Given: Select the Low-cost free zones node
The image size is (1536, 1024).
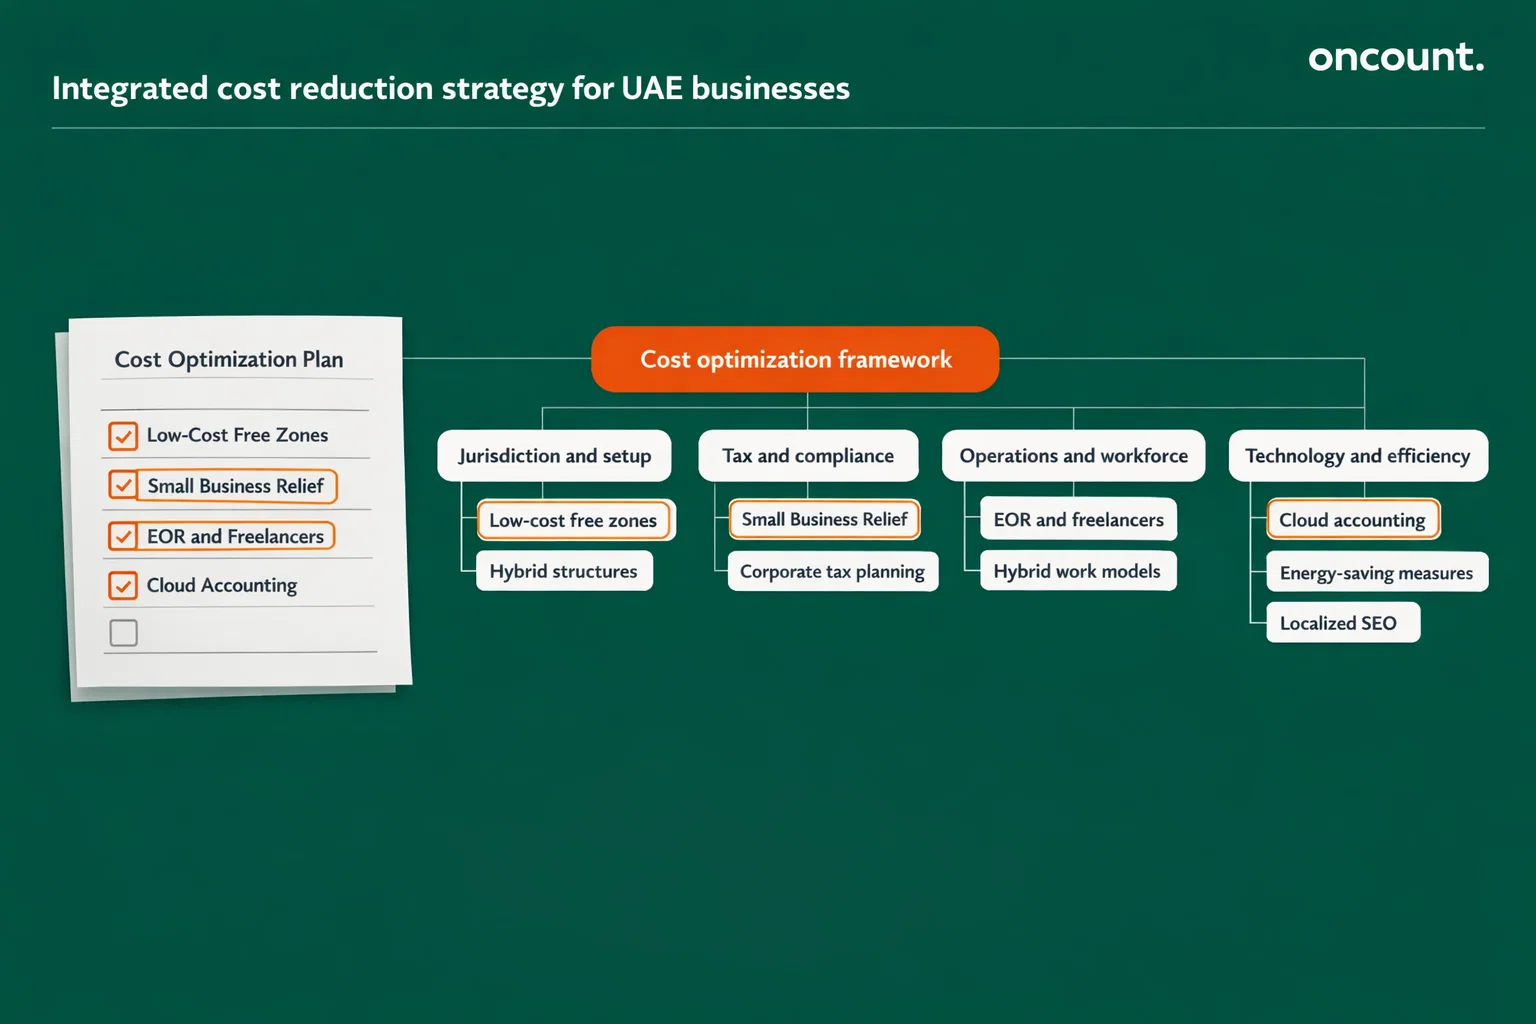Looking at the screenshot, I should pos(574,520).
